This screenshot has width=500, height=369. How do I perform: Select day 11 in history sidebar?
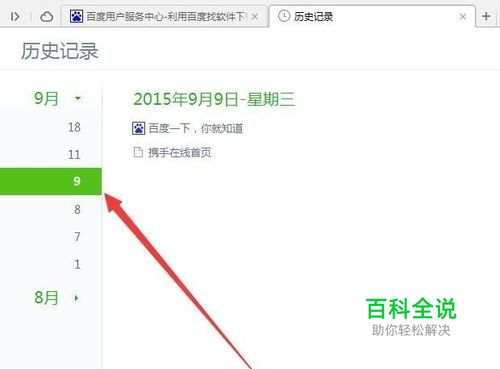(x=74, y=154)
